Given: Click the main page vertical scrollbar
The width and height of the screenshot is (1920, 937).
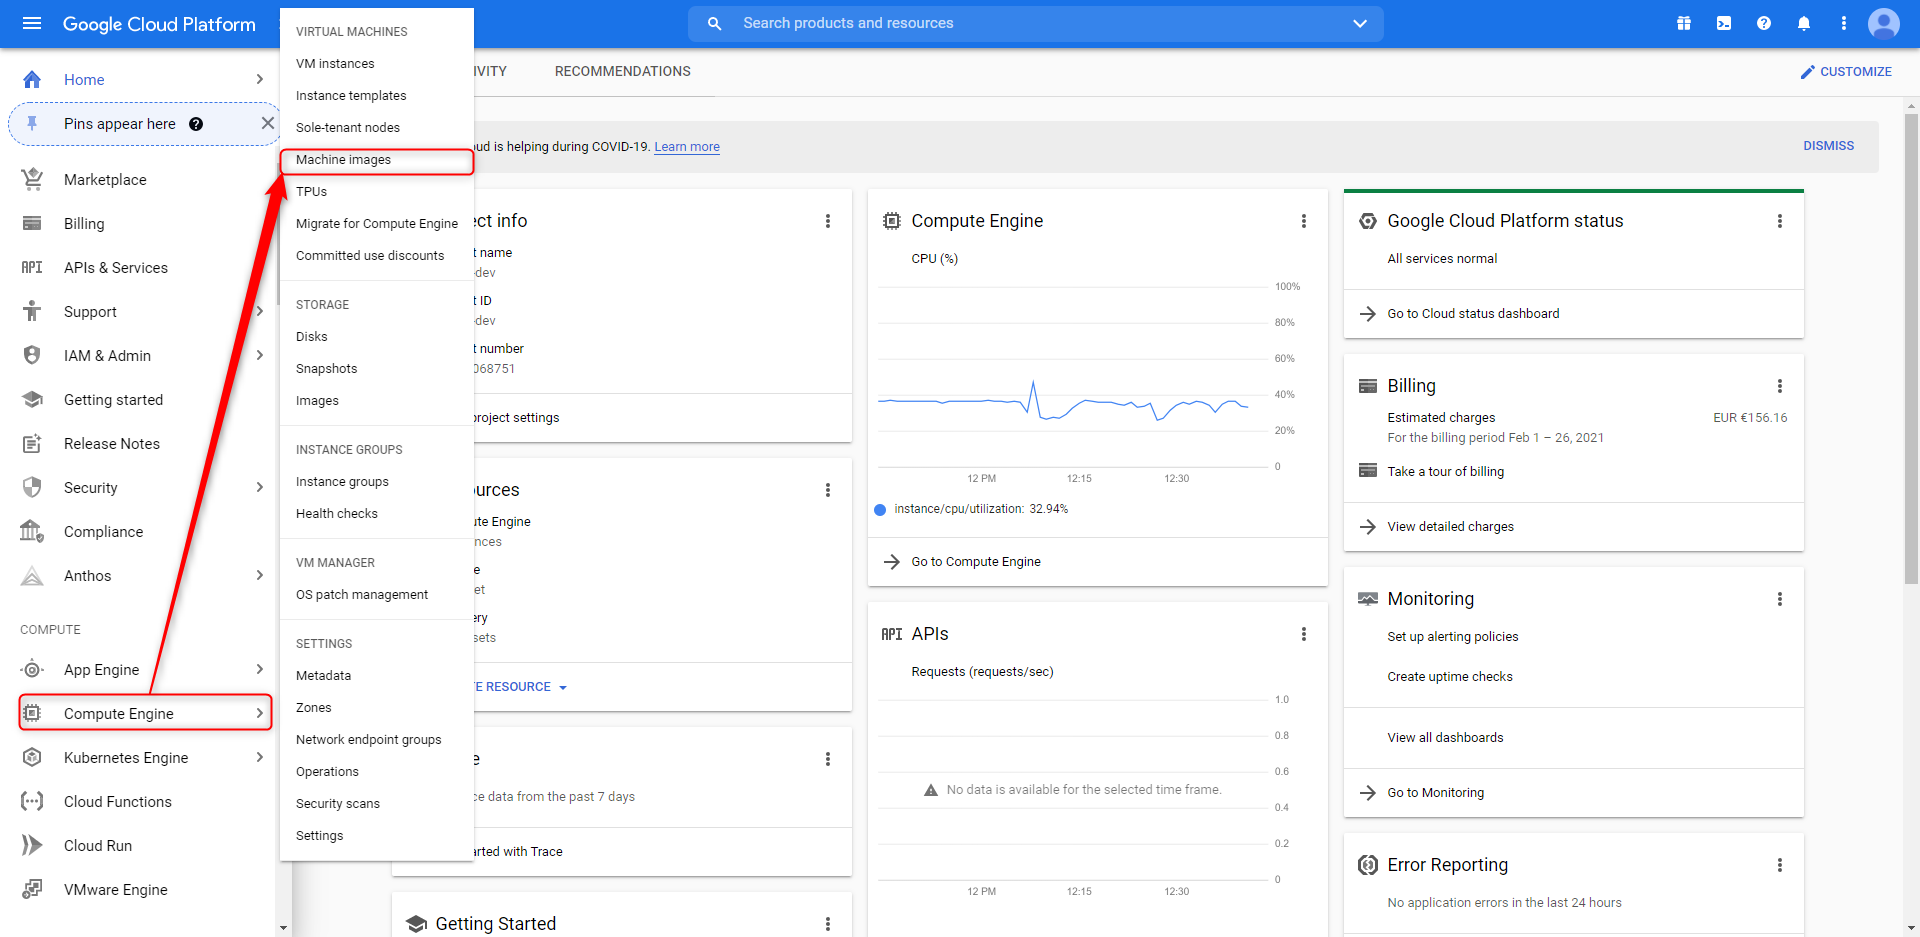Looking at the screenshot, I should tap(1911, 348).
